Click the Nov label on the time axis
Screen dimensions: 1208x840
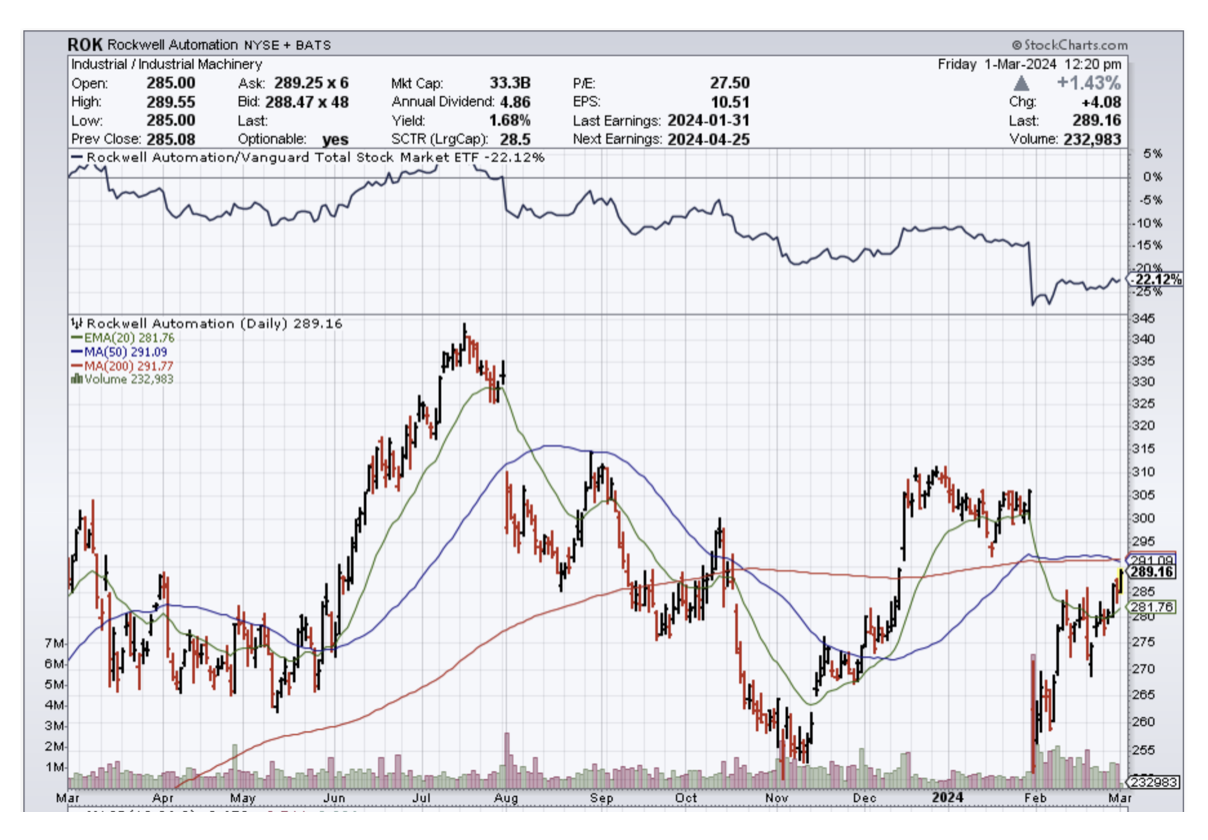point(777,798)
